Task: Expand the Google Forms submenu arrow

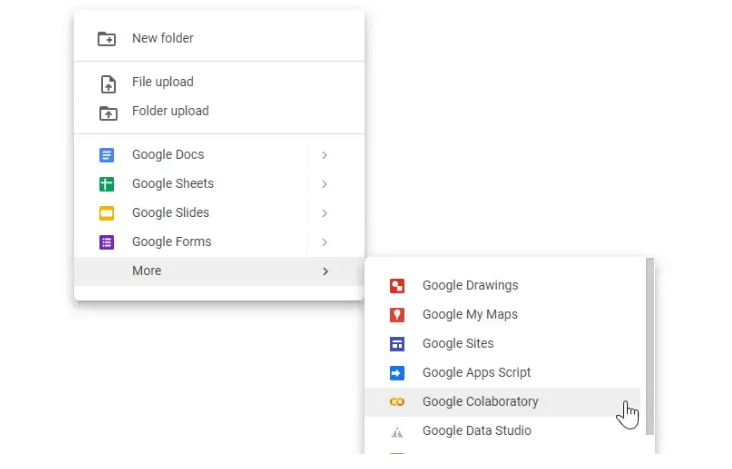Action: (x=324, y=242)
